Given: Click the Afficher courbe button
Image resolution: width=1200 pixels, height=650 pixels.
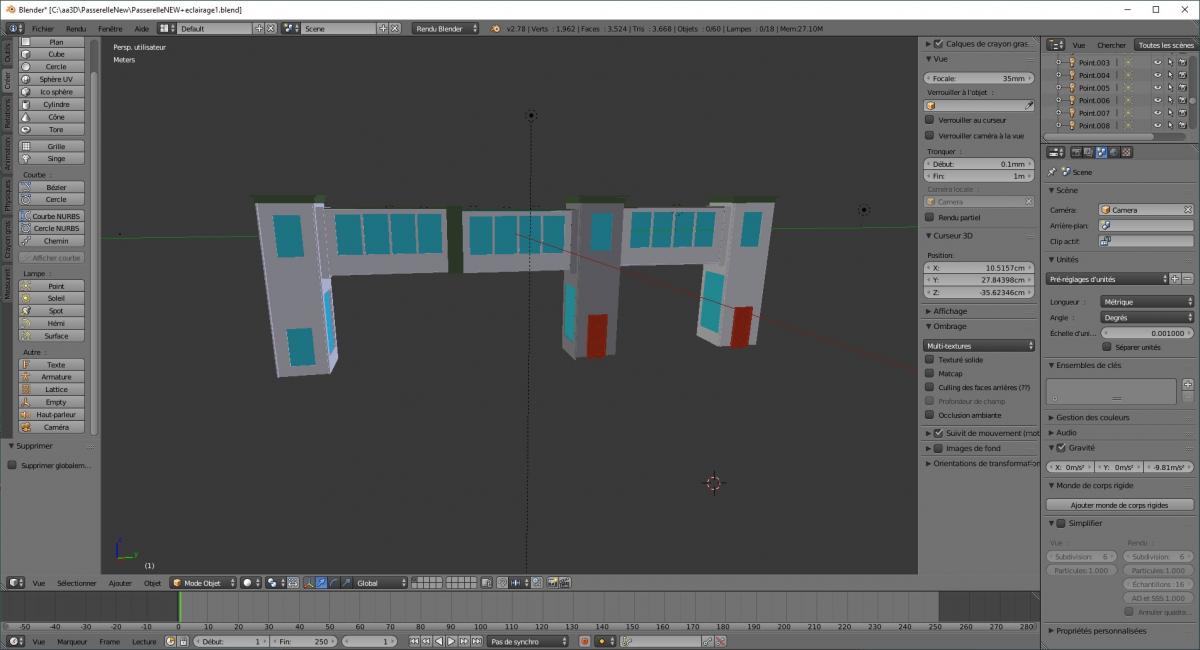Looking at the screenshot, I should (52, 258).
